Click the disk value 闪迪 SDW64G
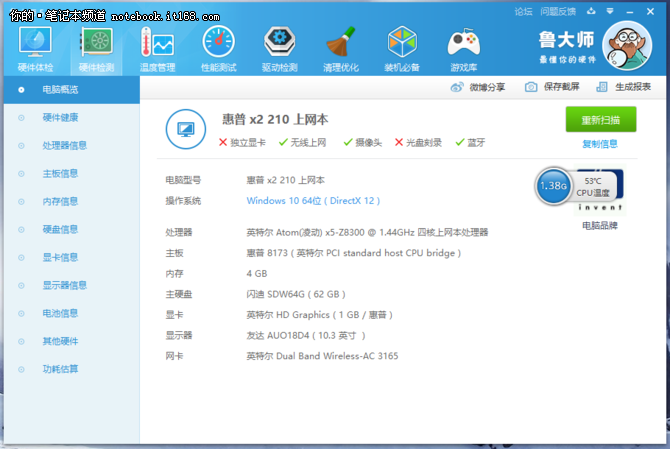 [296, 294]
